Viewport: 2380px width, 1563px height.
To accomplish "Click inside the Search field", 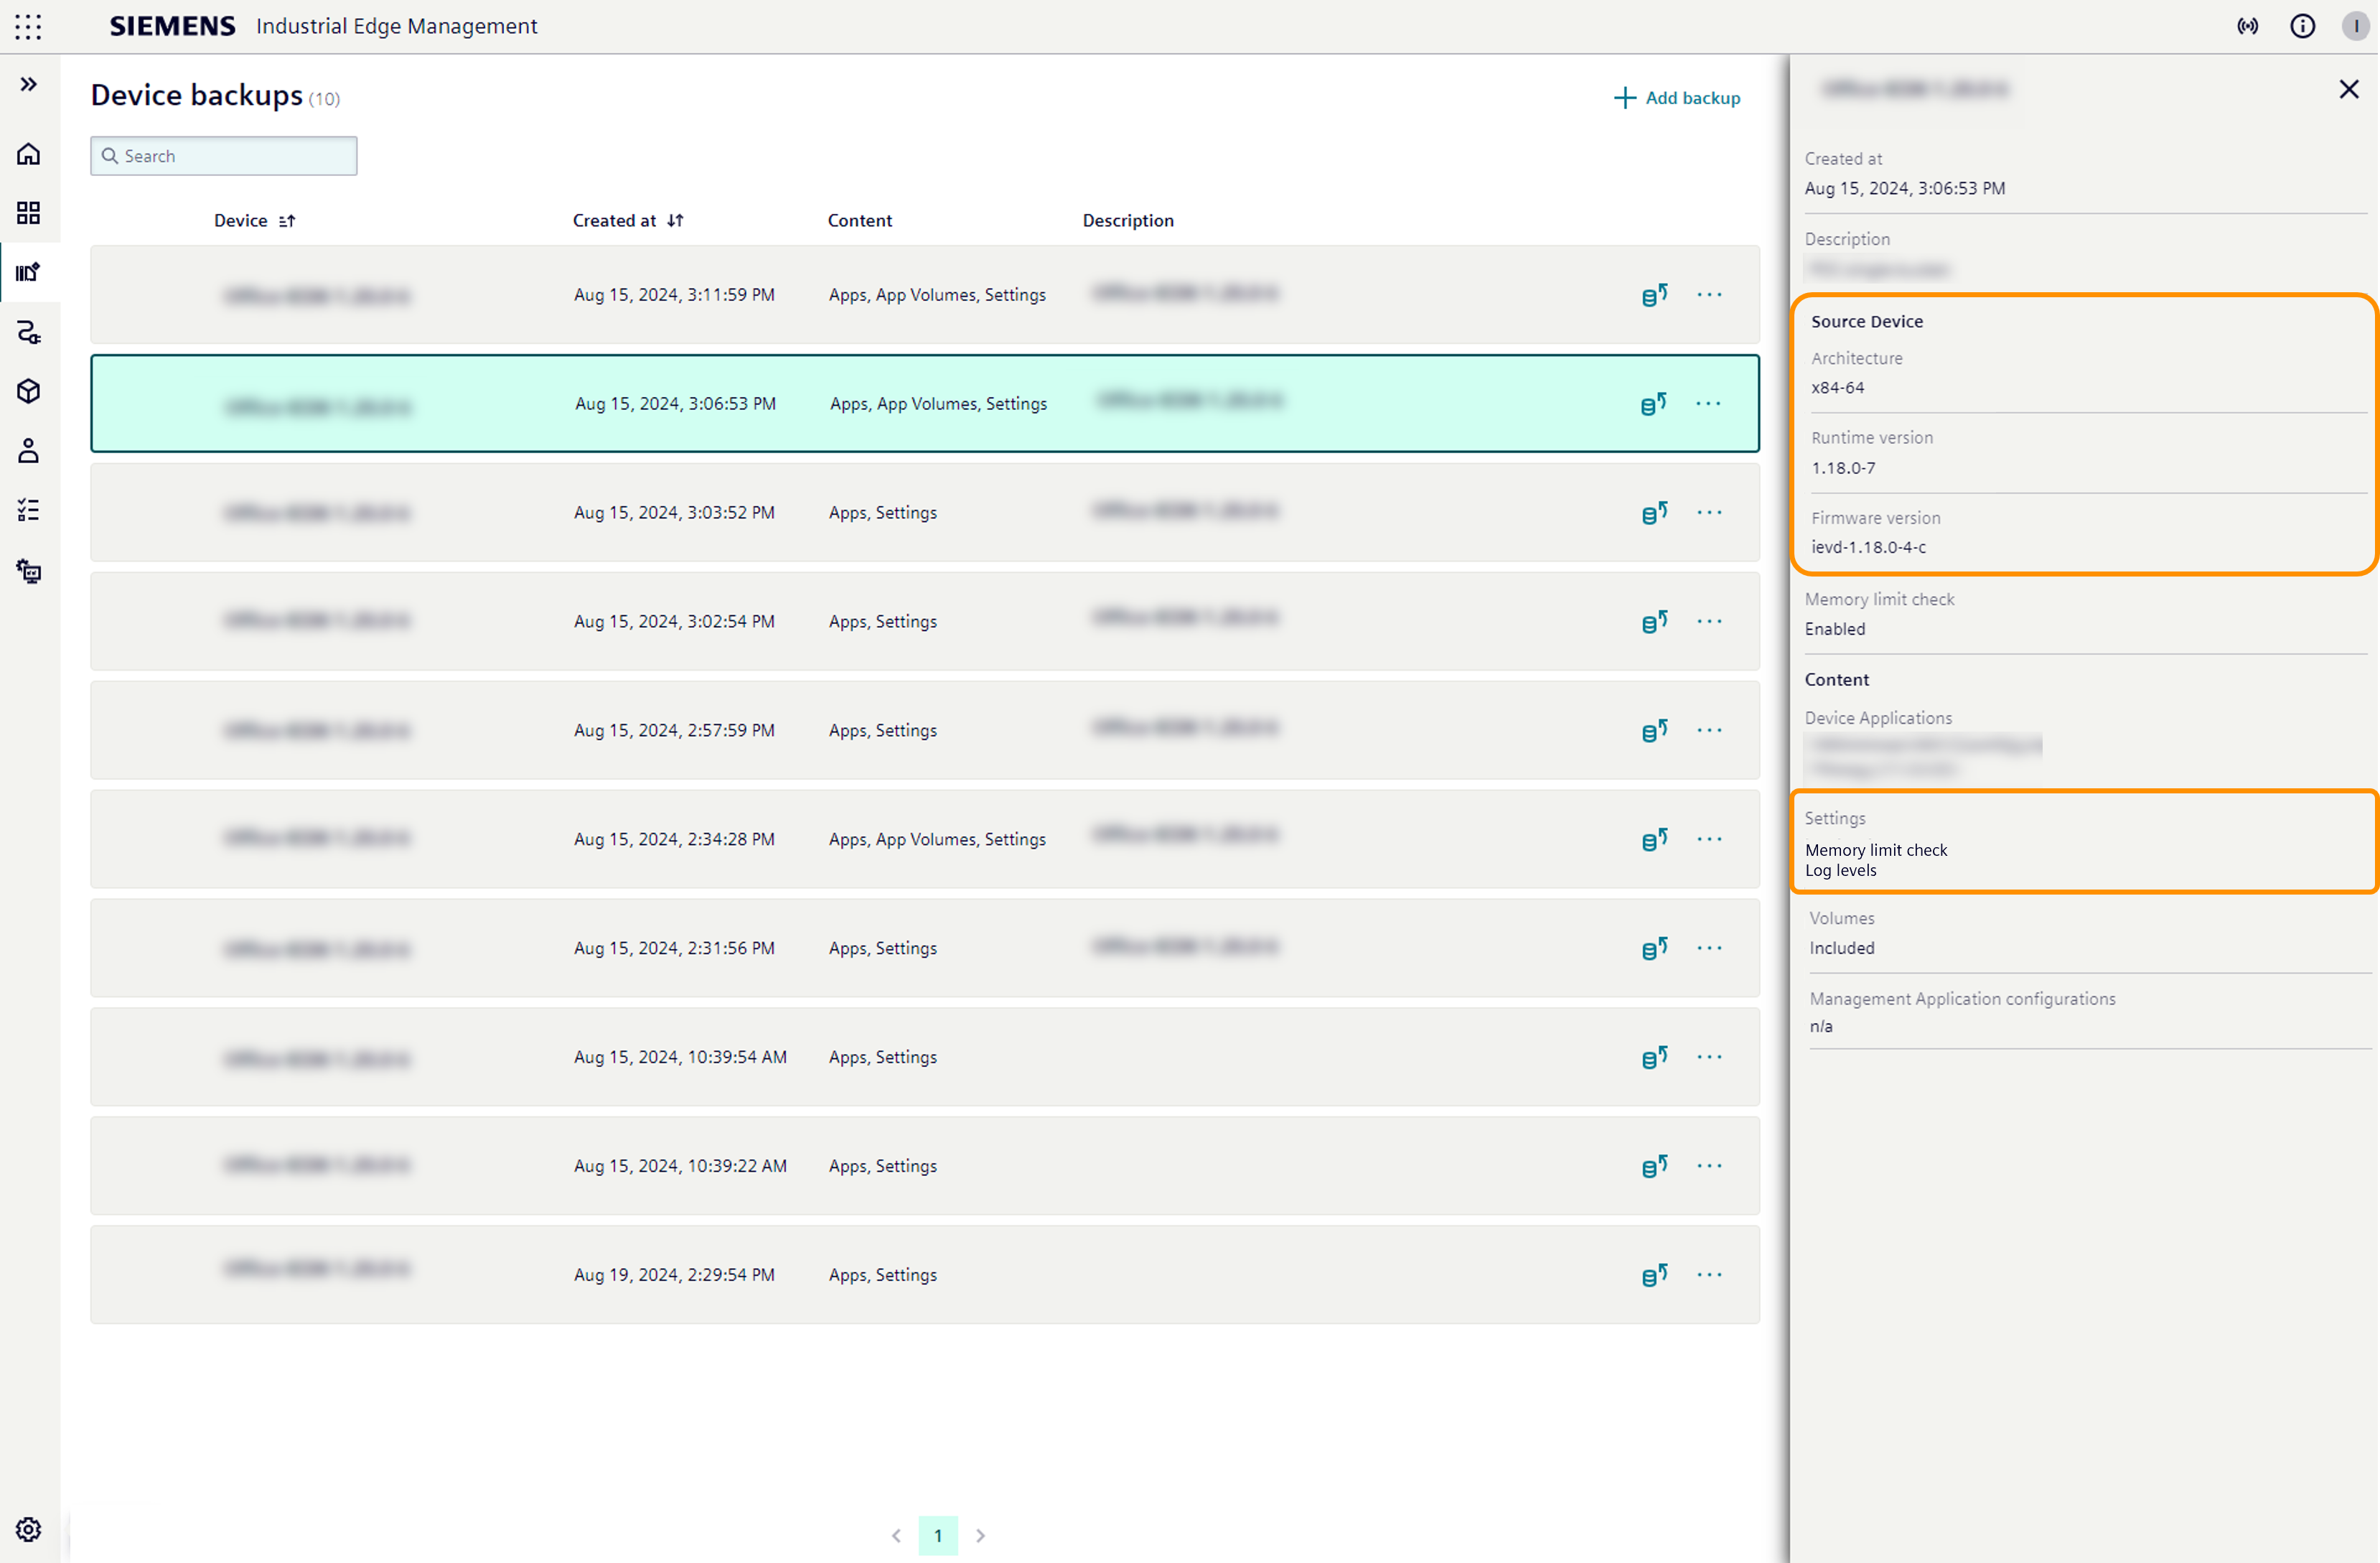I will tap(223, 155).
